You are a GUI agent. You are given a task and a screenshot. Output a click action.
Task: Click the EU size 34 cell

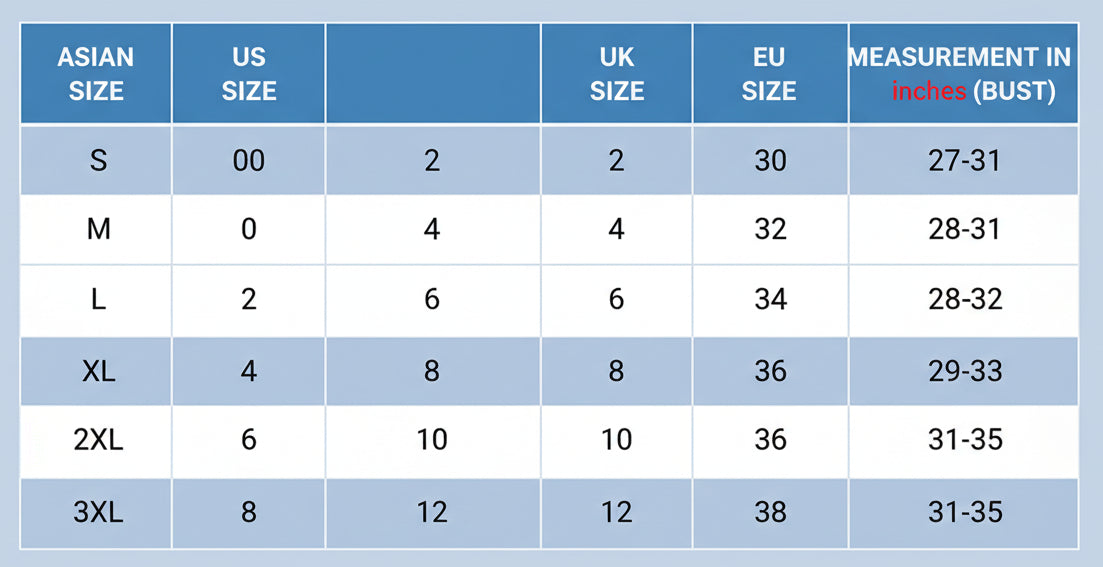tap(770, 300)
